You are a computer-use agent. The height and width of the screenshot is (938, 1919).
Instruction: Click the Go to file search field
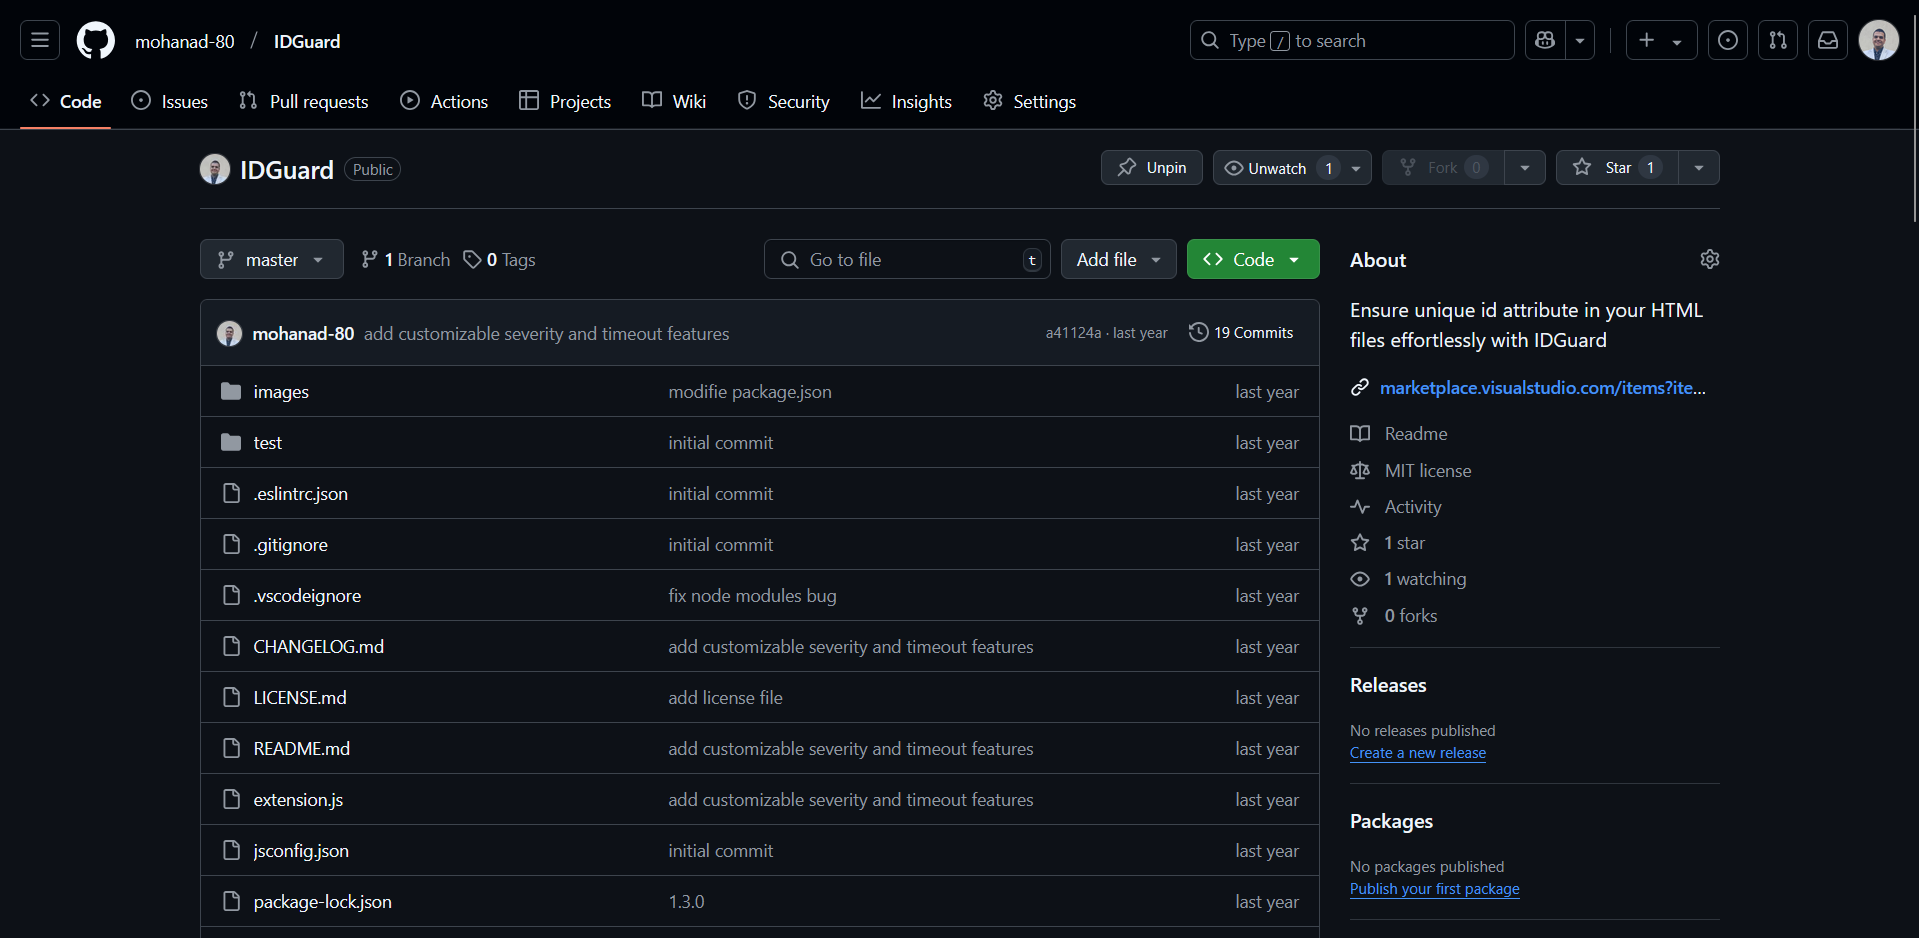coord(906,259)
